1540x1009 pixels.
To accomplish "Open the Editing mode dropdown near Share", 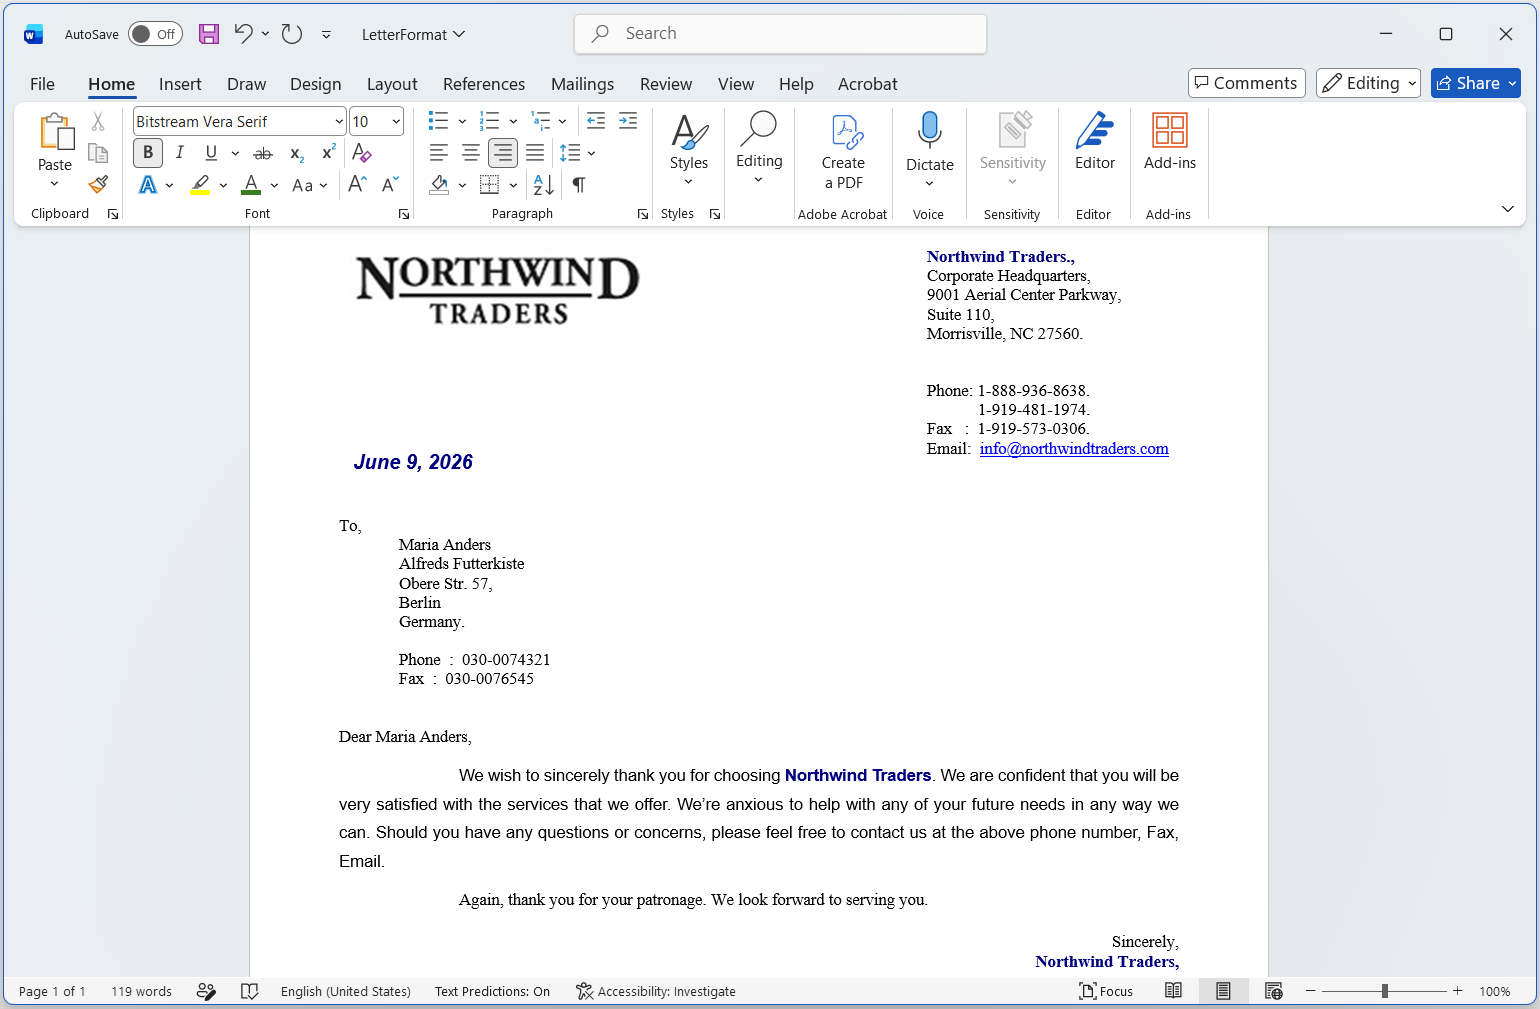I will [x=1368, y=83].
